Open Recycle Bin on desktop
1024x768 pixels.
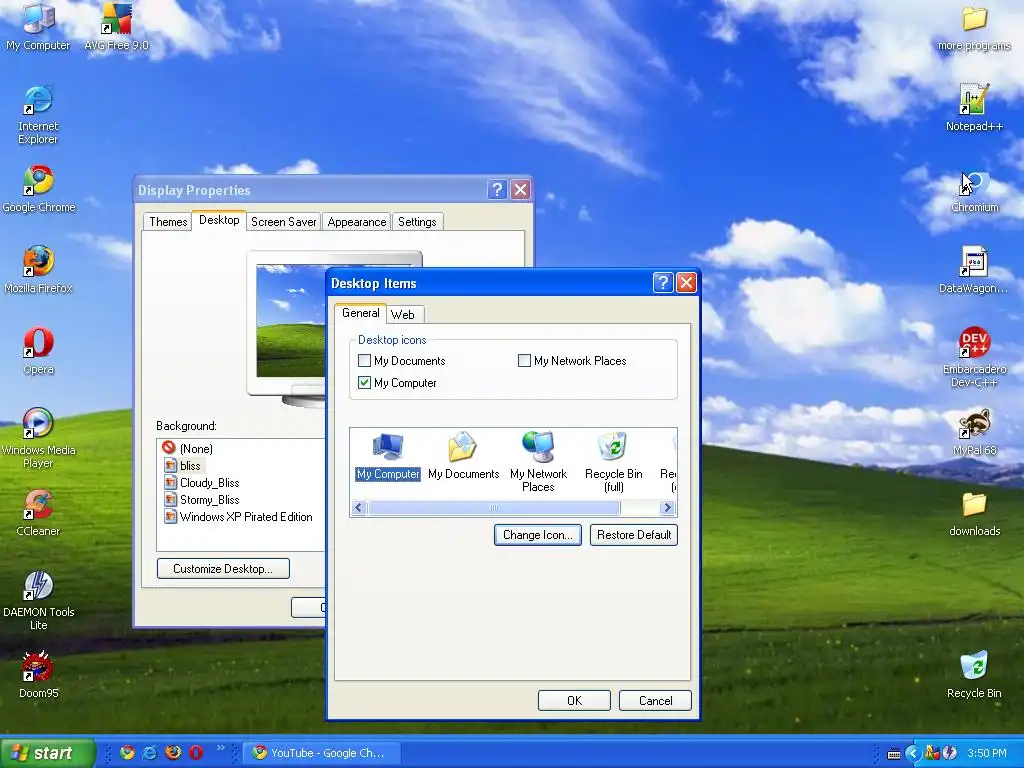pos(974,675)
